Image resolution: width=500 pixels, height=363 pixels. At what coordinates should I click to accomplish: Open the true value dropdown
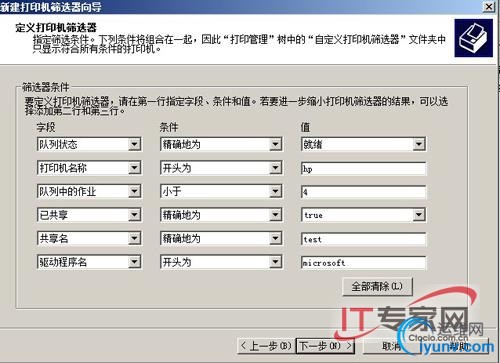(x=419, y=215)
